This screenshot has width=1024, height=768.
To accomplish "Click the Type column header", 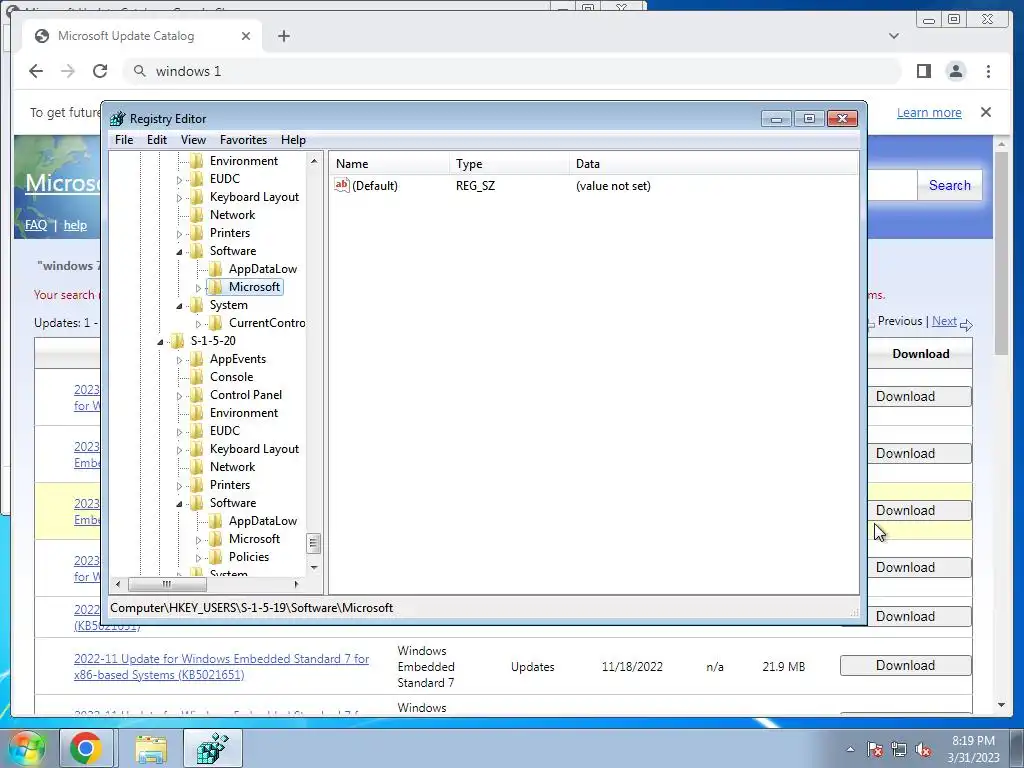I will (x=509, y=164).
